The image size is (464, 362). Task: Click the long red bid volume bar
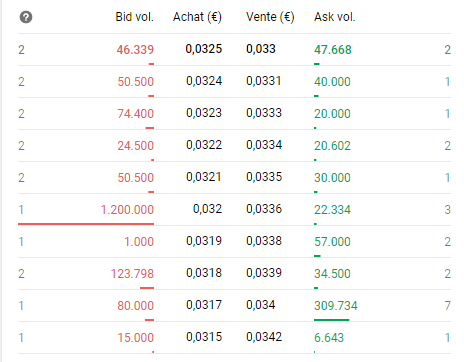pyautogui.click(x=86, y=224)
